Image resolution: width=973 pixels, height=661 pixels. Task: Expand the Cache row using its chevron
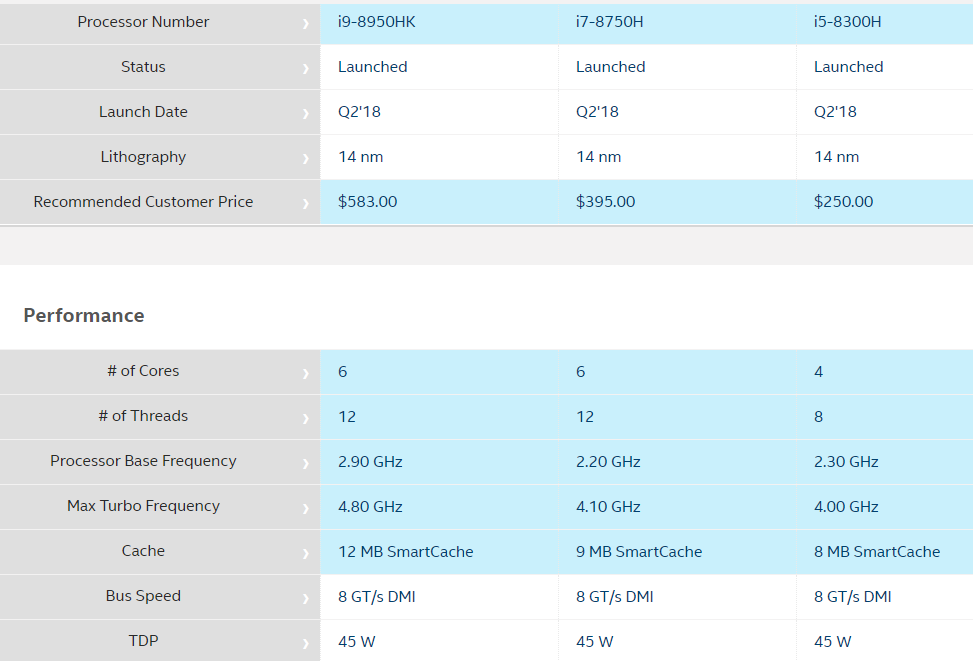click(x=306, y=552)
